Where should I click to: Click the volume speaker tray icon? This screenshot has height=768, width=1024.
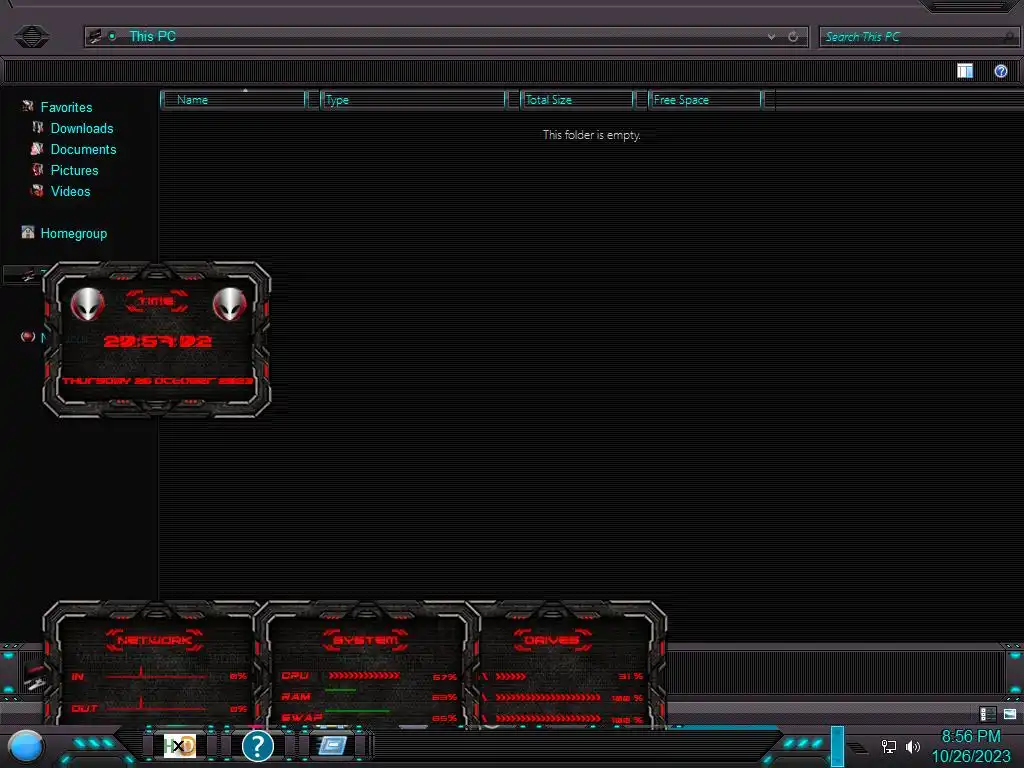coord(912,746)
